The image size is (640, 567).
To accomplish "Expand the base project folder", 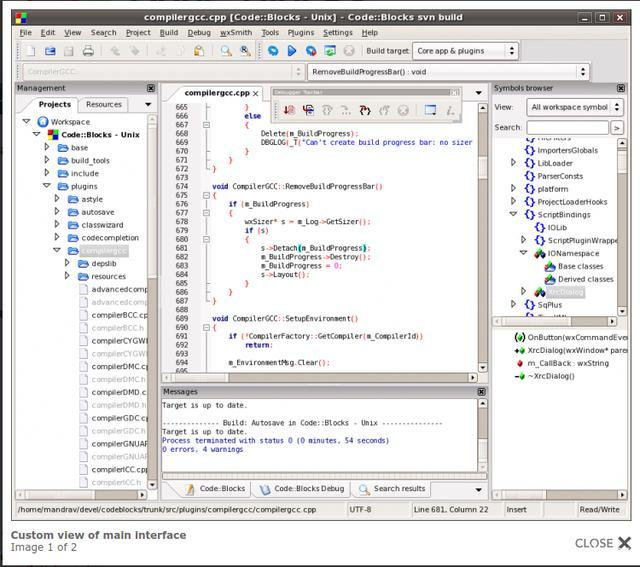I will tap(47, 147).
